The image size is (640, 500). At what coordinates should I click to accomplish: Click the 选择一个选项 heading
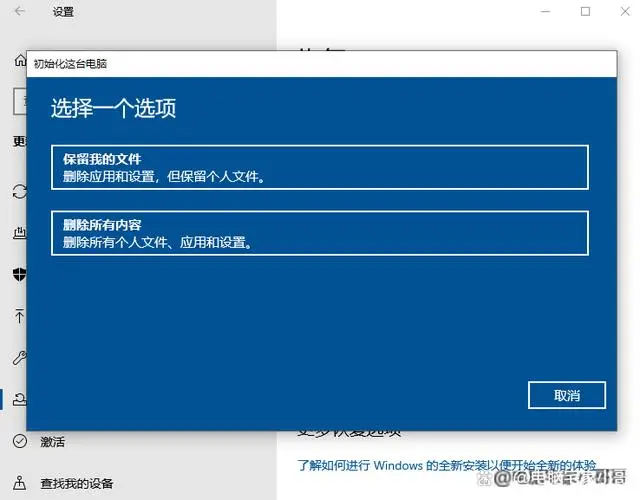(x=113, y=108)
